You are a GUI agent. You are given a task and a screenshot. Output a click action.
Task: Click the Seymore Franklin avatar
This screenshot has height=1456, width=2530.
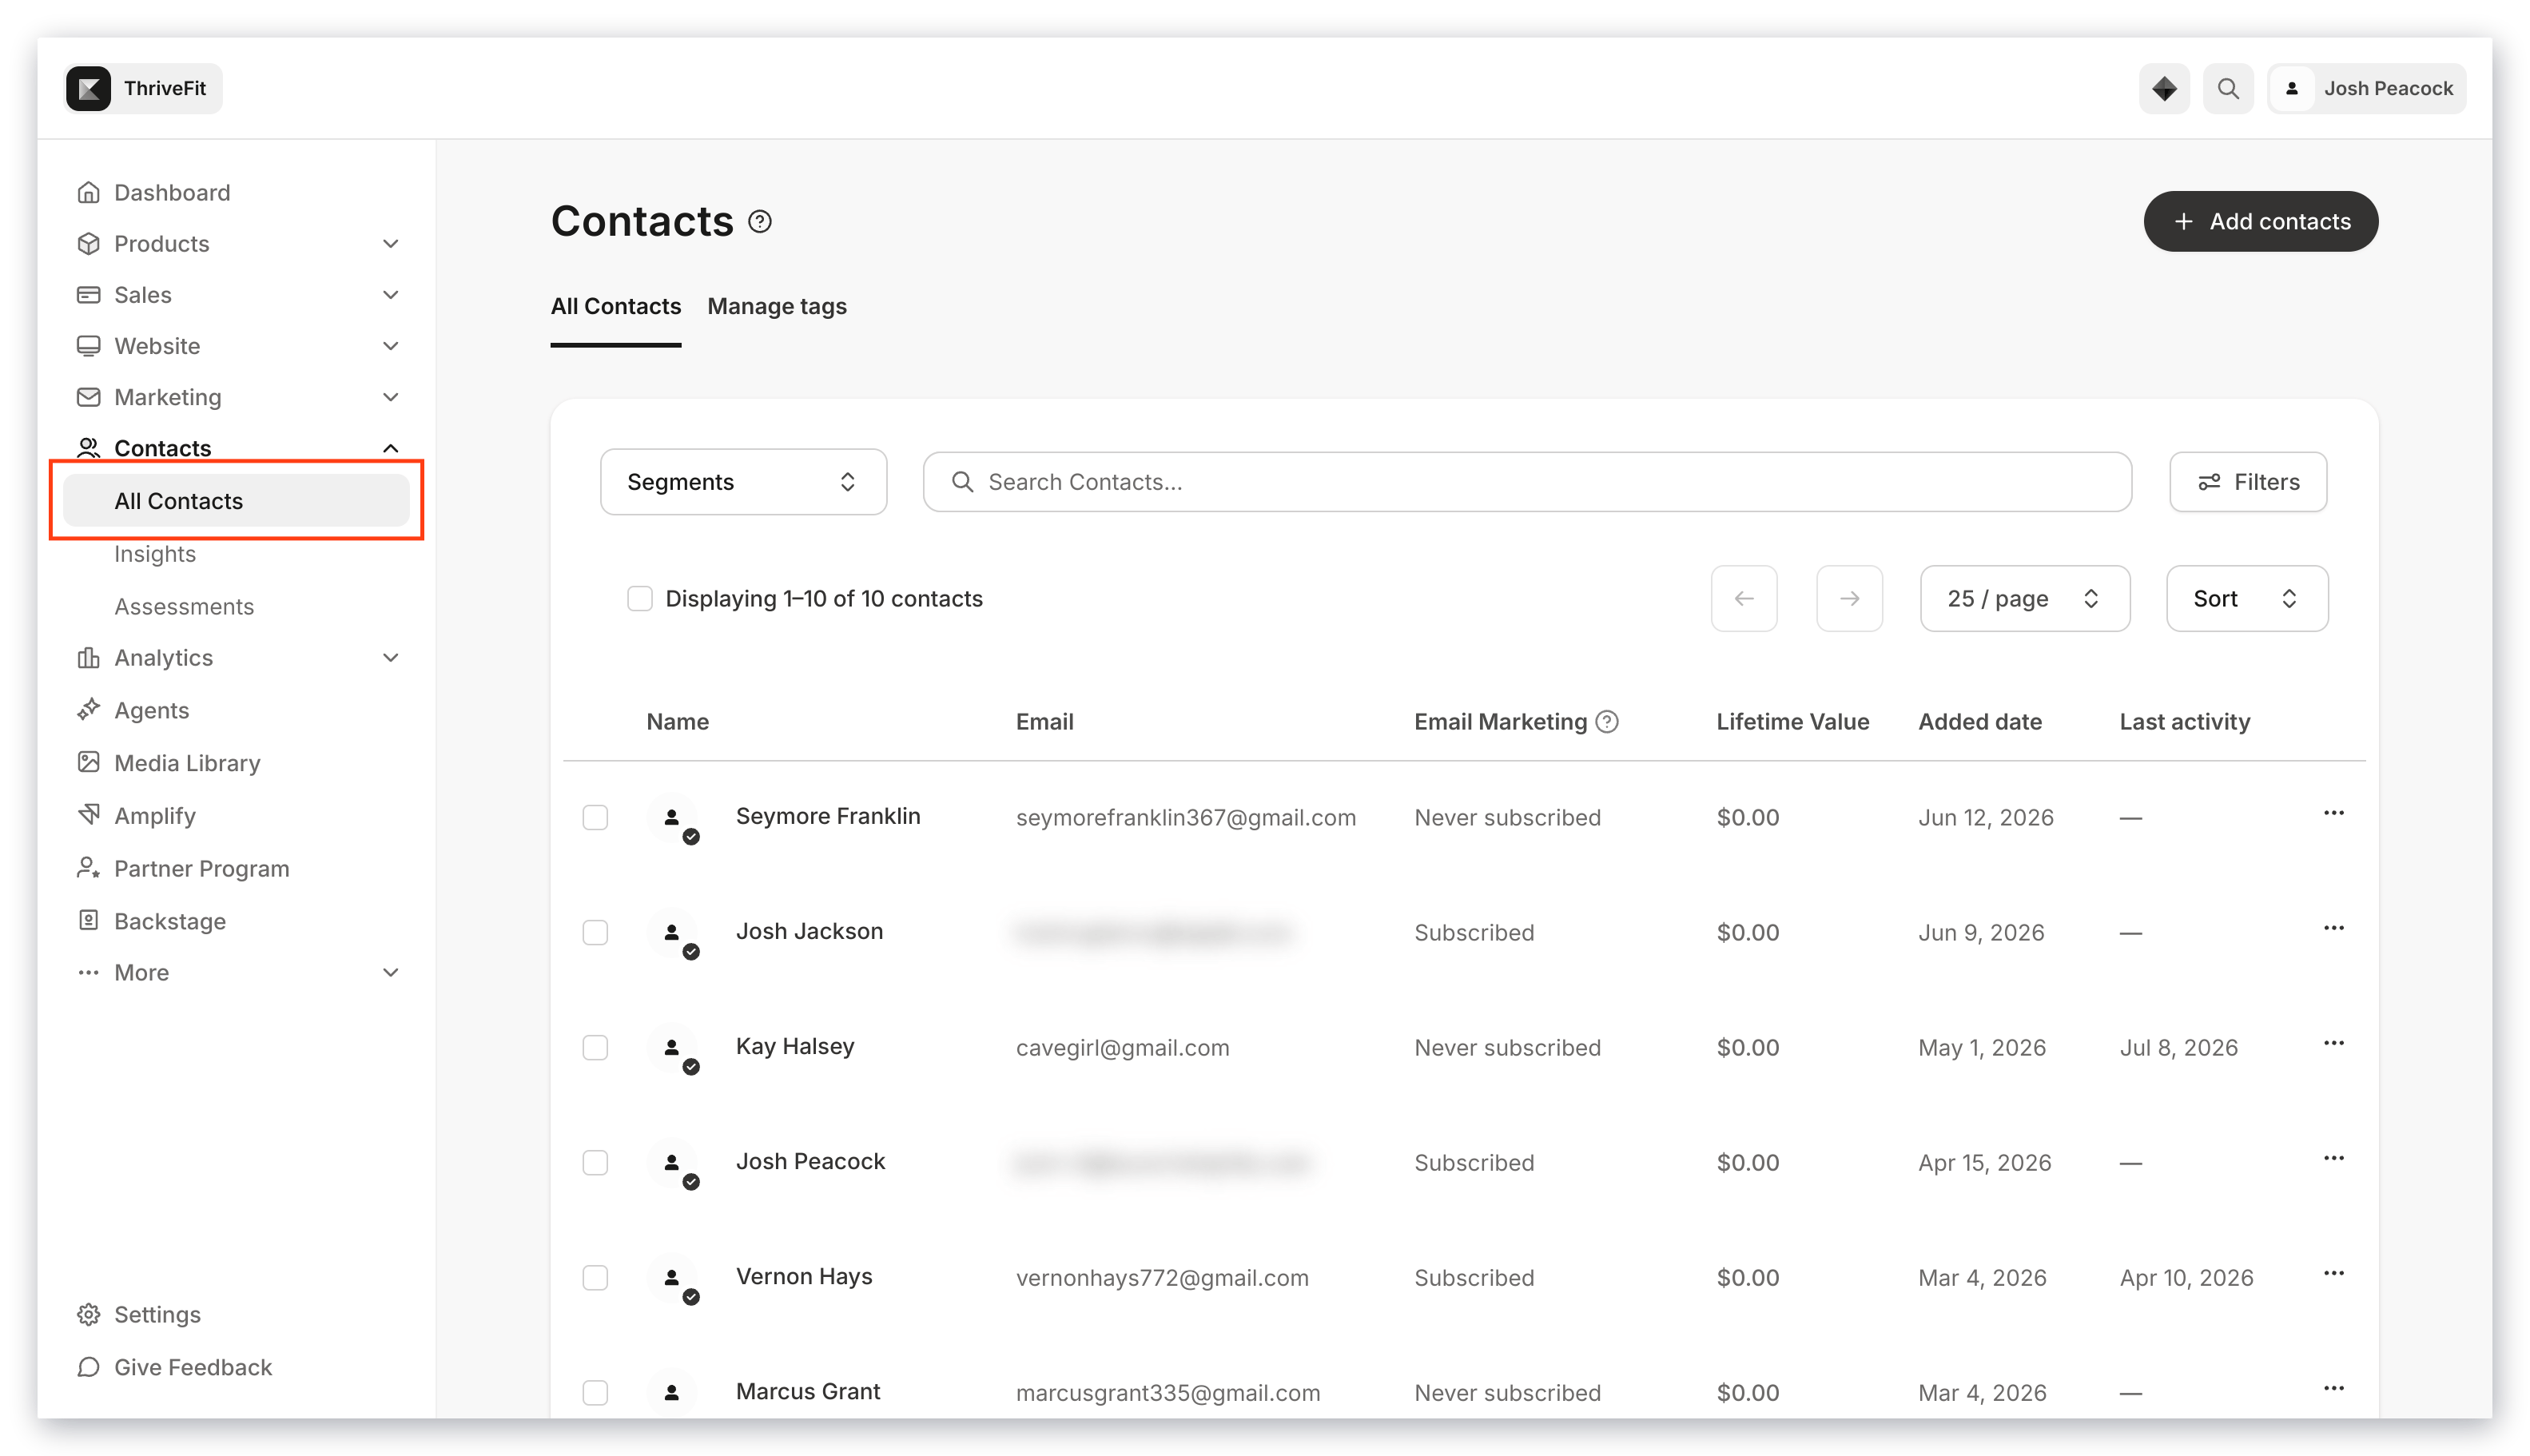[672, 818]
